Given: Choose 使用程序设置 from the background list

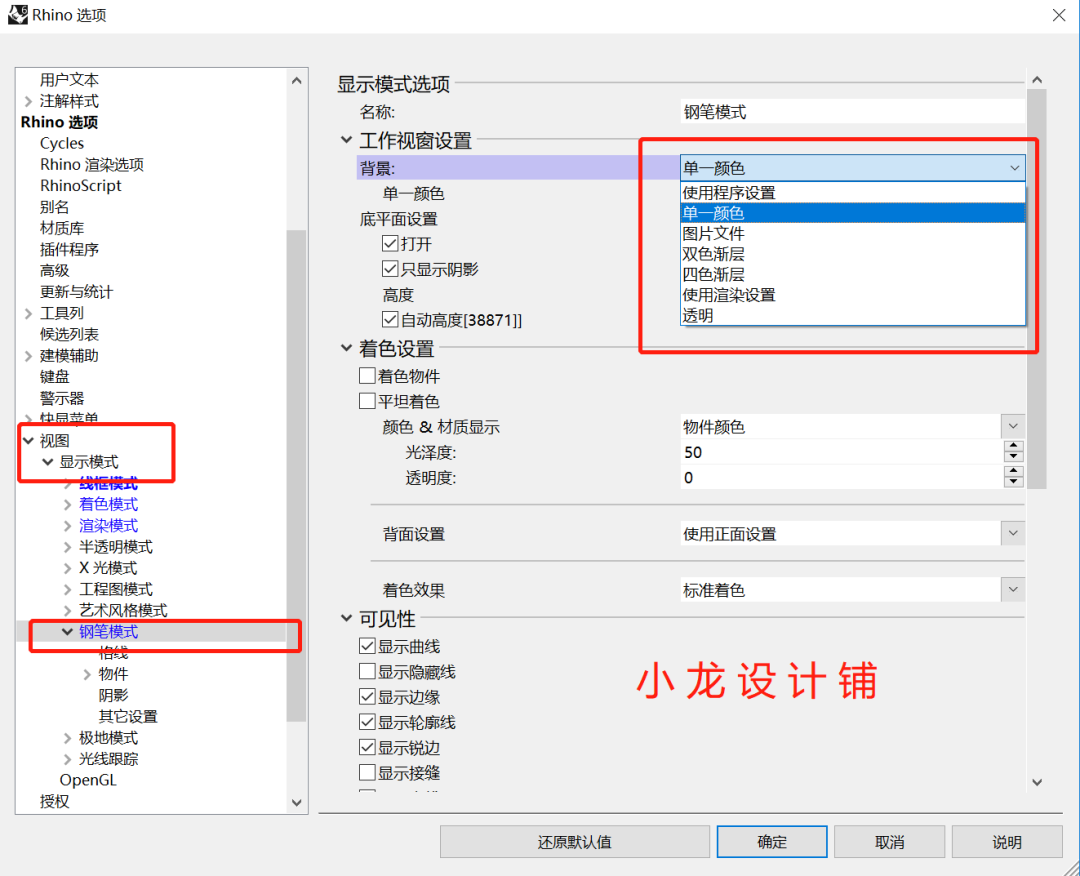Looking at the screenshot, I should [852, 193].
